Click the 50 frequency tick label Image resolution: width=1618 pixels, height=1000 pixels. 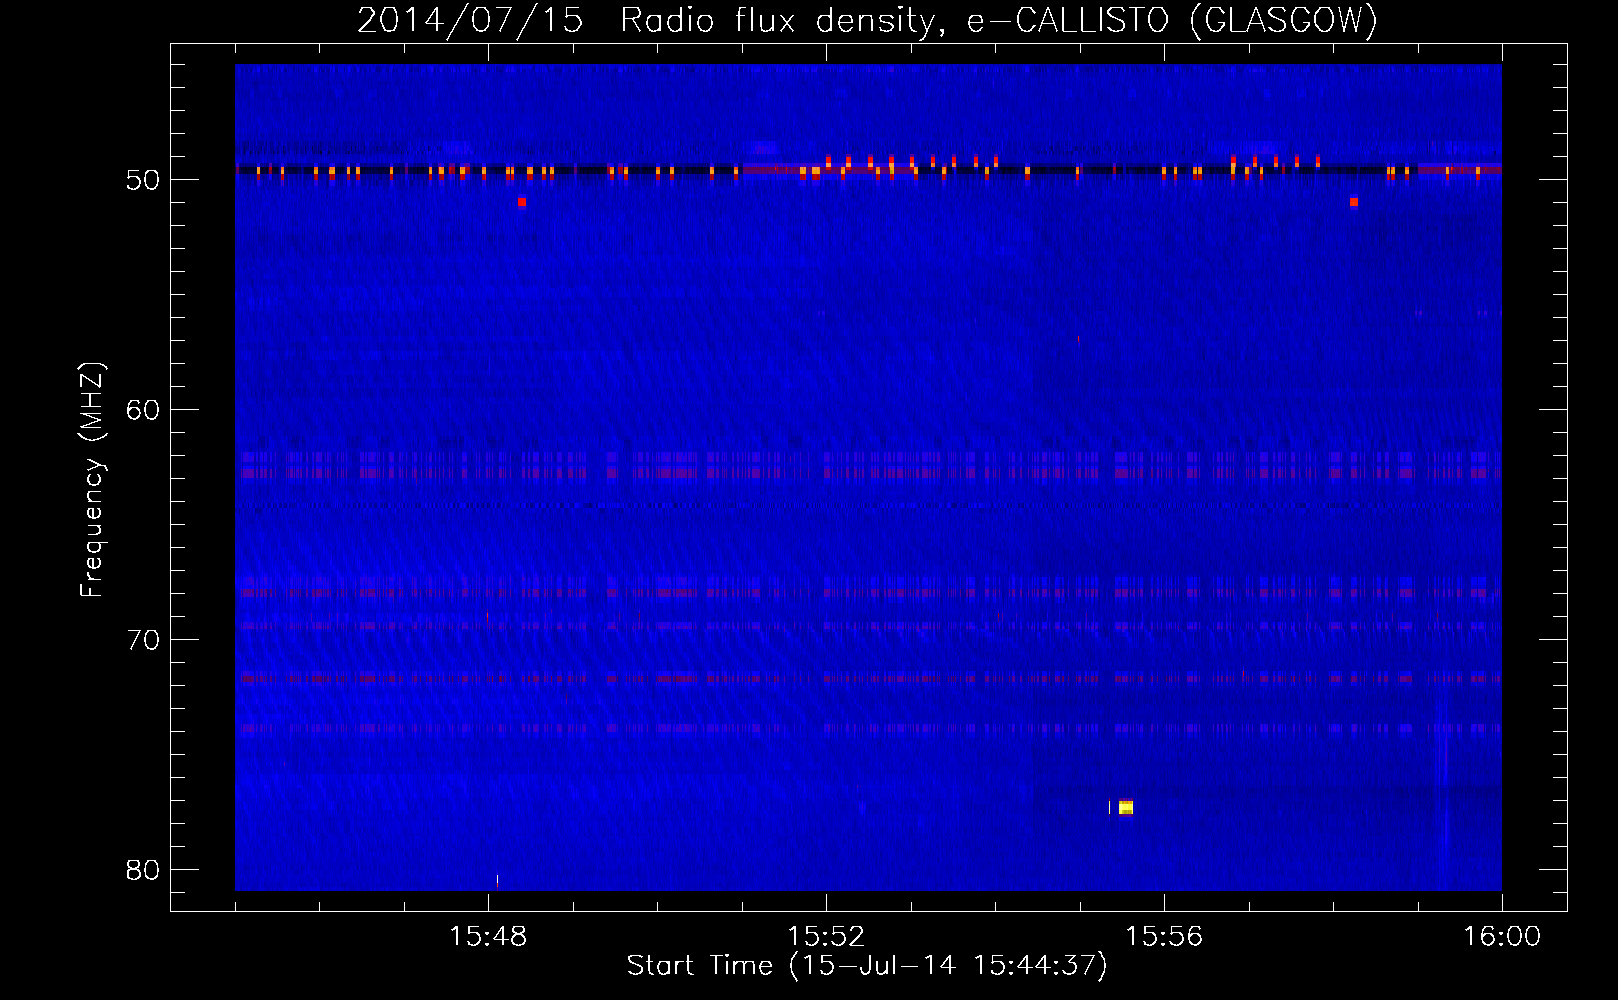143,180
